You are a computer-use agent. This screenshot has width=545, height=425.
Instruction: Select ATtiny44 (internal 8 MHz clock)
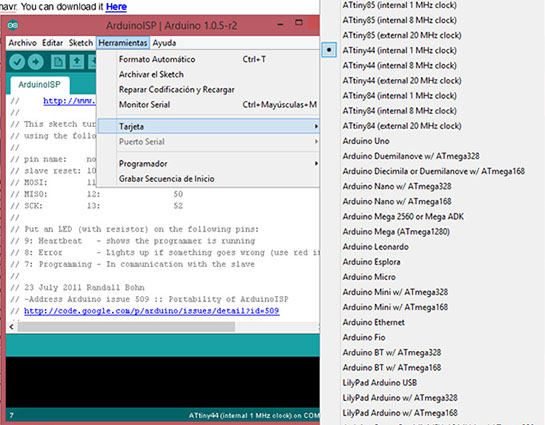coord(399,65)
